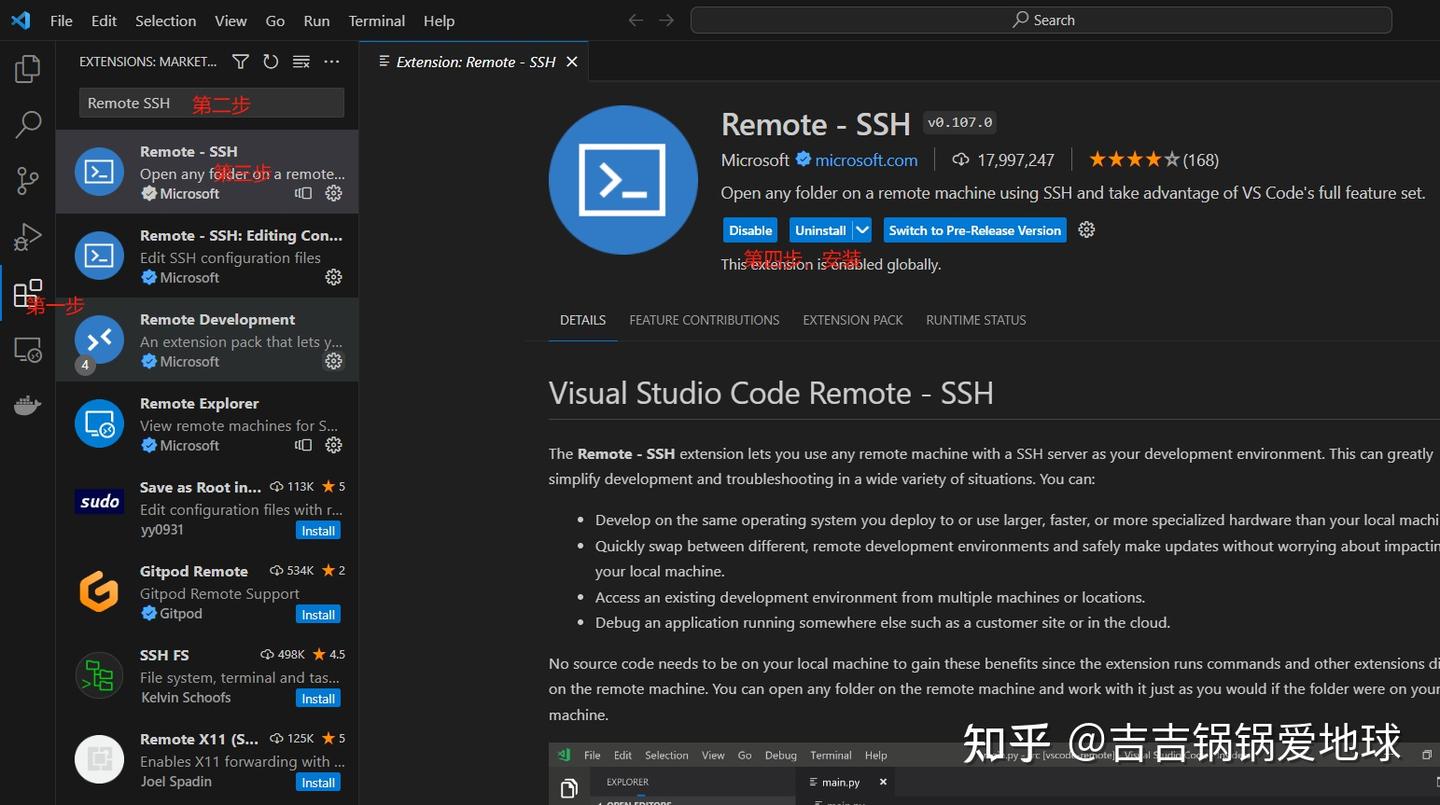Open Views and More Actions menu
This screenshot has width=1440, height=805.
coord(332,61)
